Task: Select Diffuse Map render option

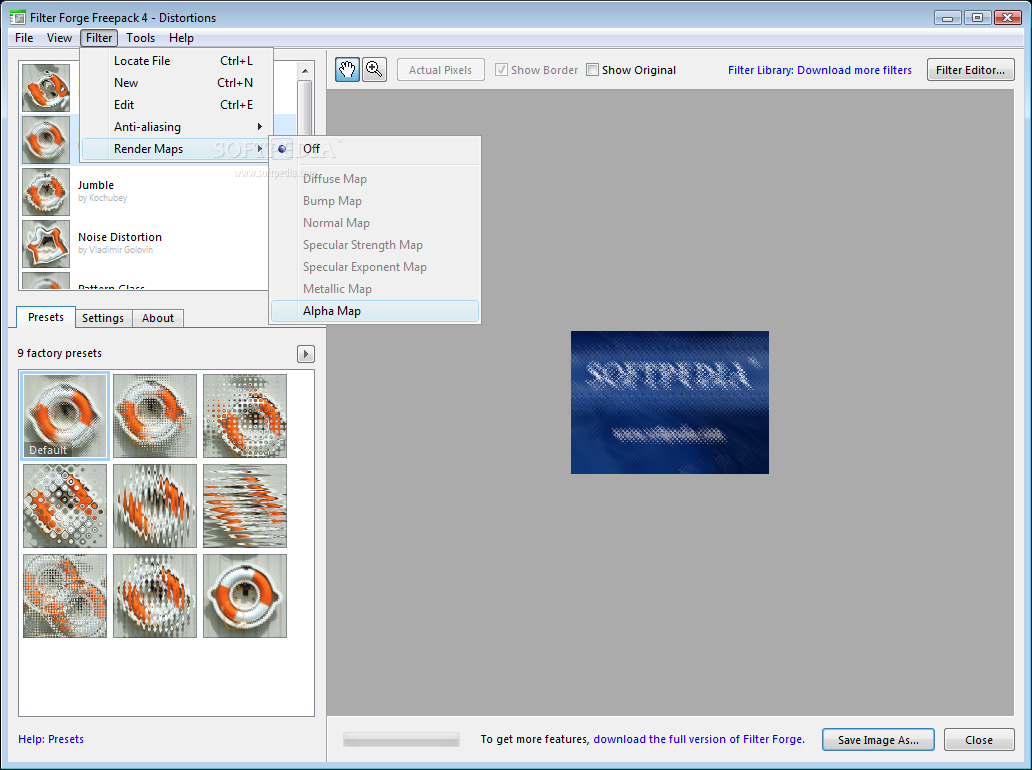Action: pos(375,179)
